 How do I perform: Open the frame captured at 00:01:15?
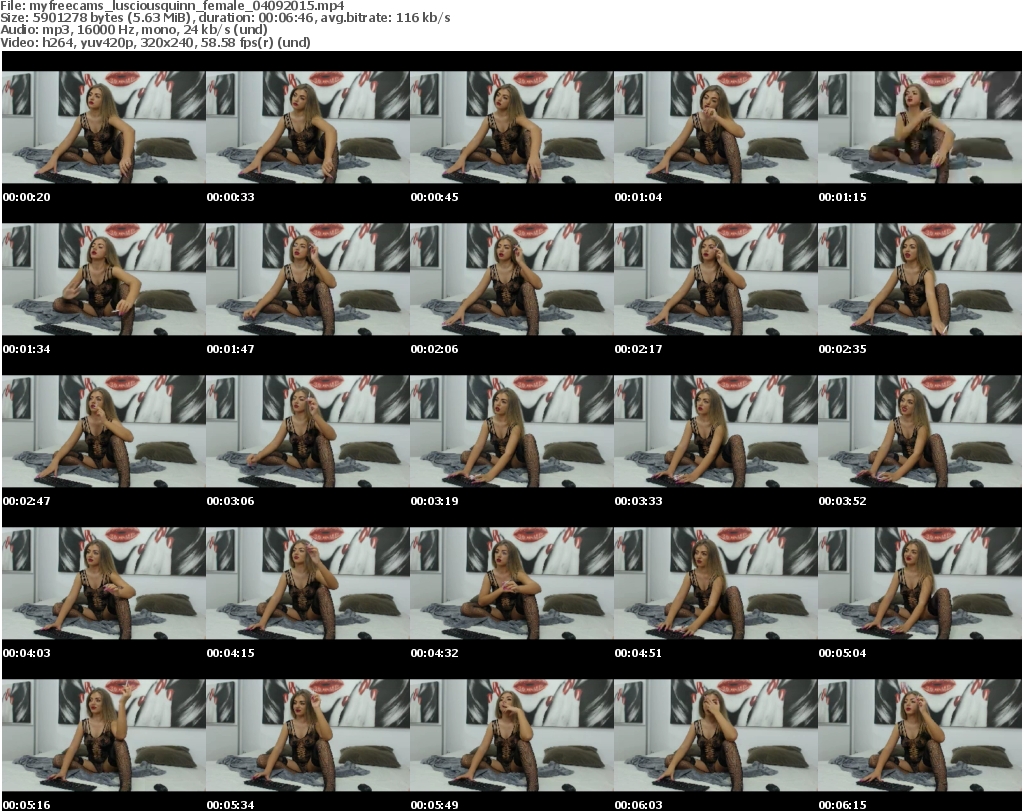[x=920, y=127]
